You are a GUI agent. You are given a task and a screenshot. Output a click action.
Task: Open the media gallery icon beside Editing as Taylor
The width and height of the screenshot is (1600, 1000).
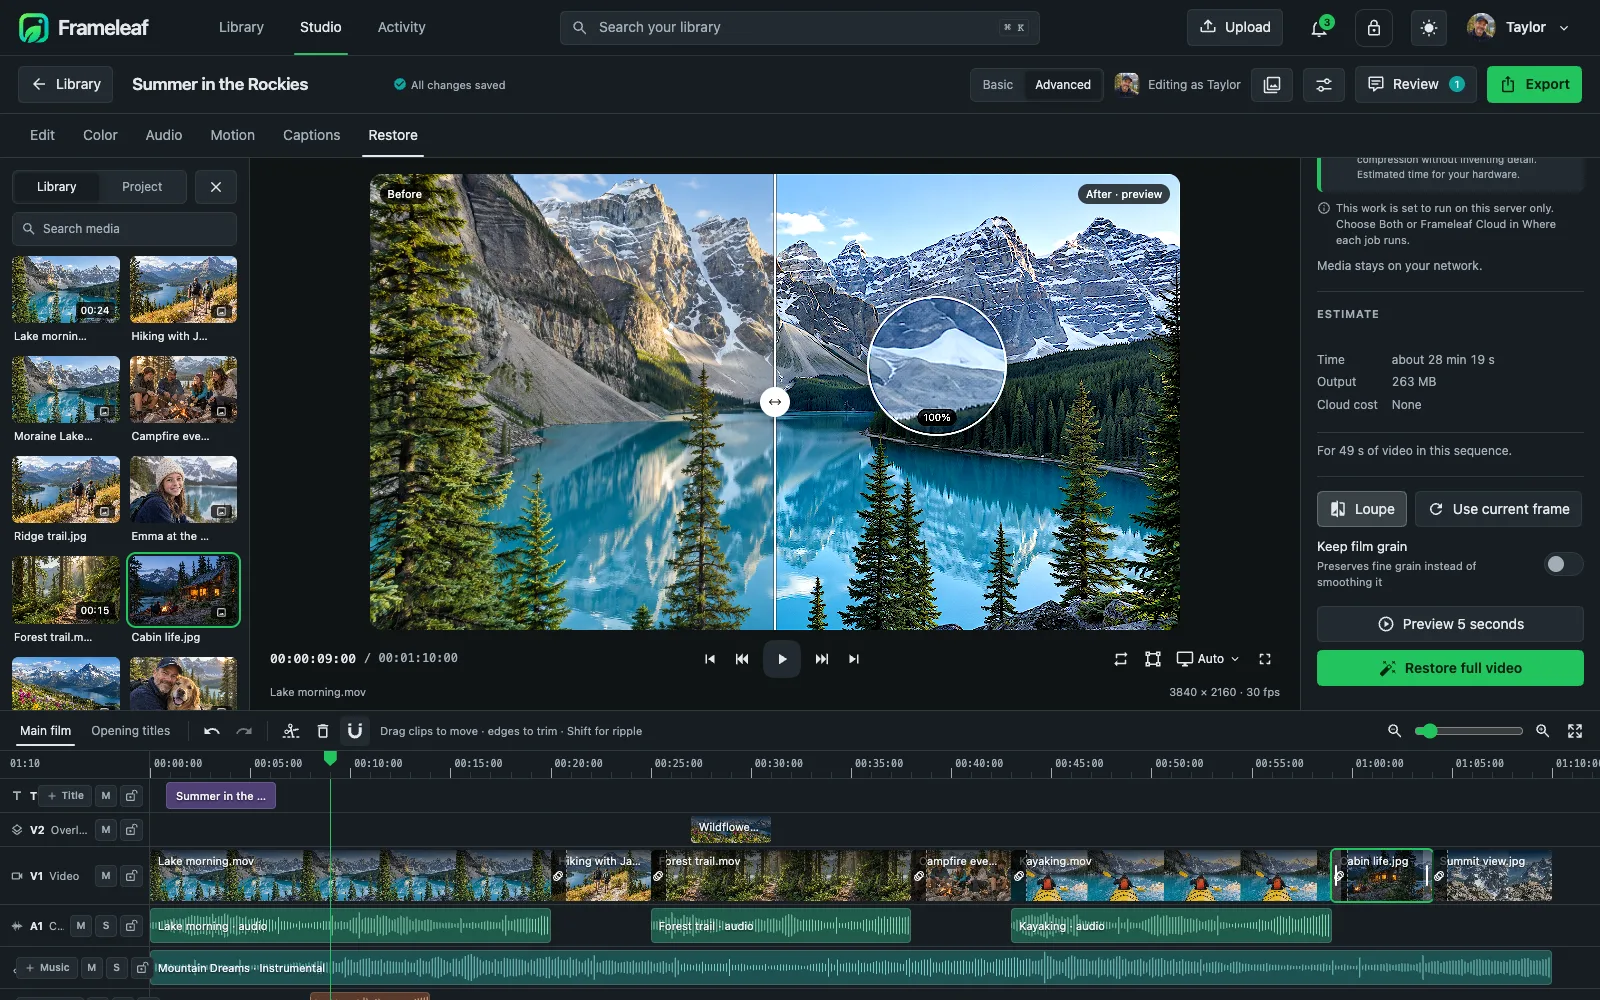1272,85
